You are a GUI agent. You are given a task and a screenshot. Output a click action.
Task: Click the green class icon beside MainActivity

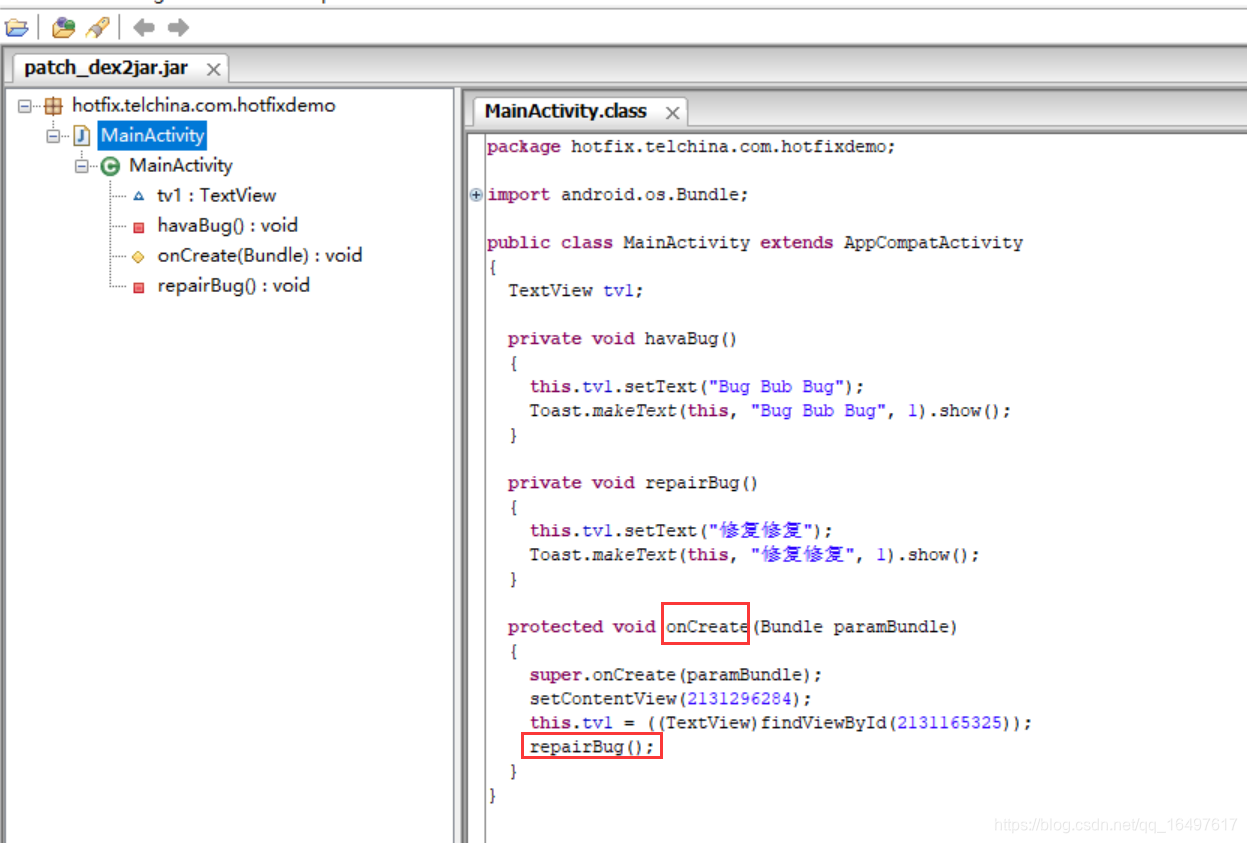pos(109,165)
